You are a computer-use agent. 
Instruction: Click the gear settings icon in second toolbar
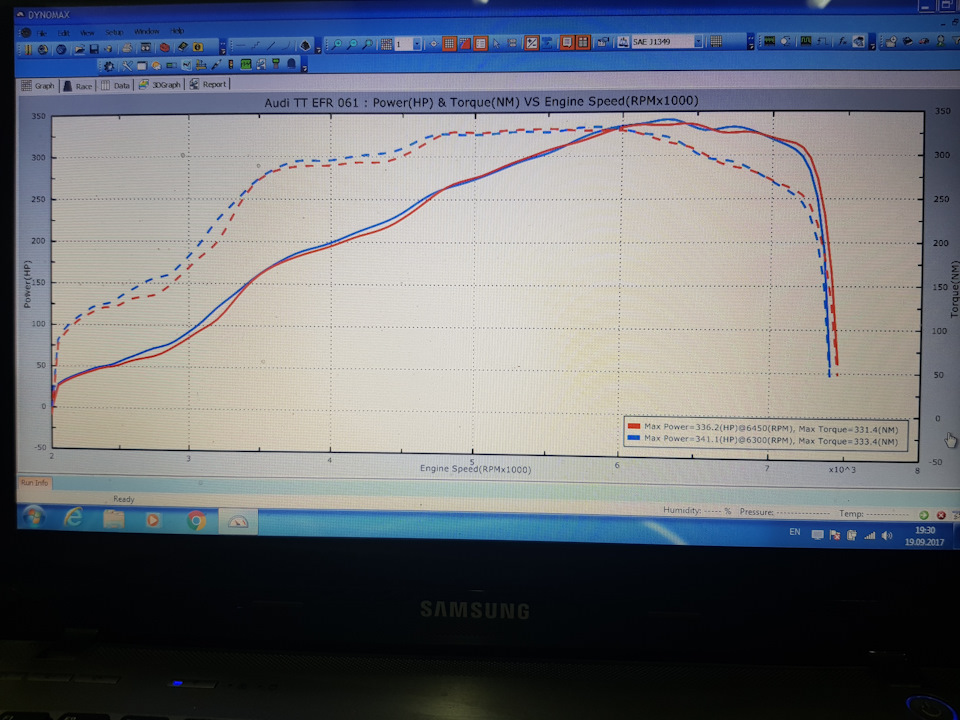coord(109,66)
